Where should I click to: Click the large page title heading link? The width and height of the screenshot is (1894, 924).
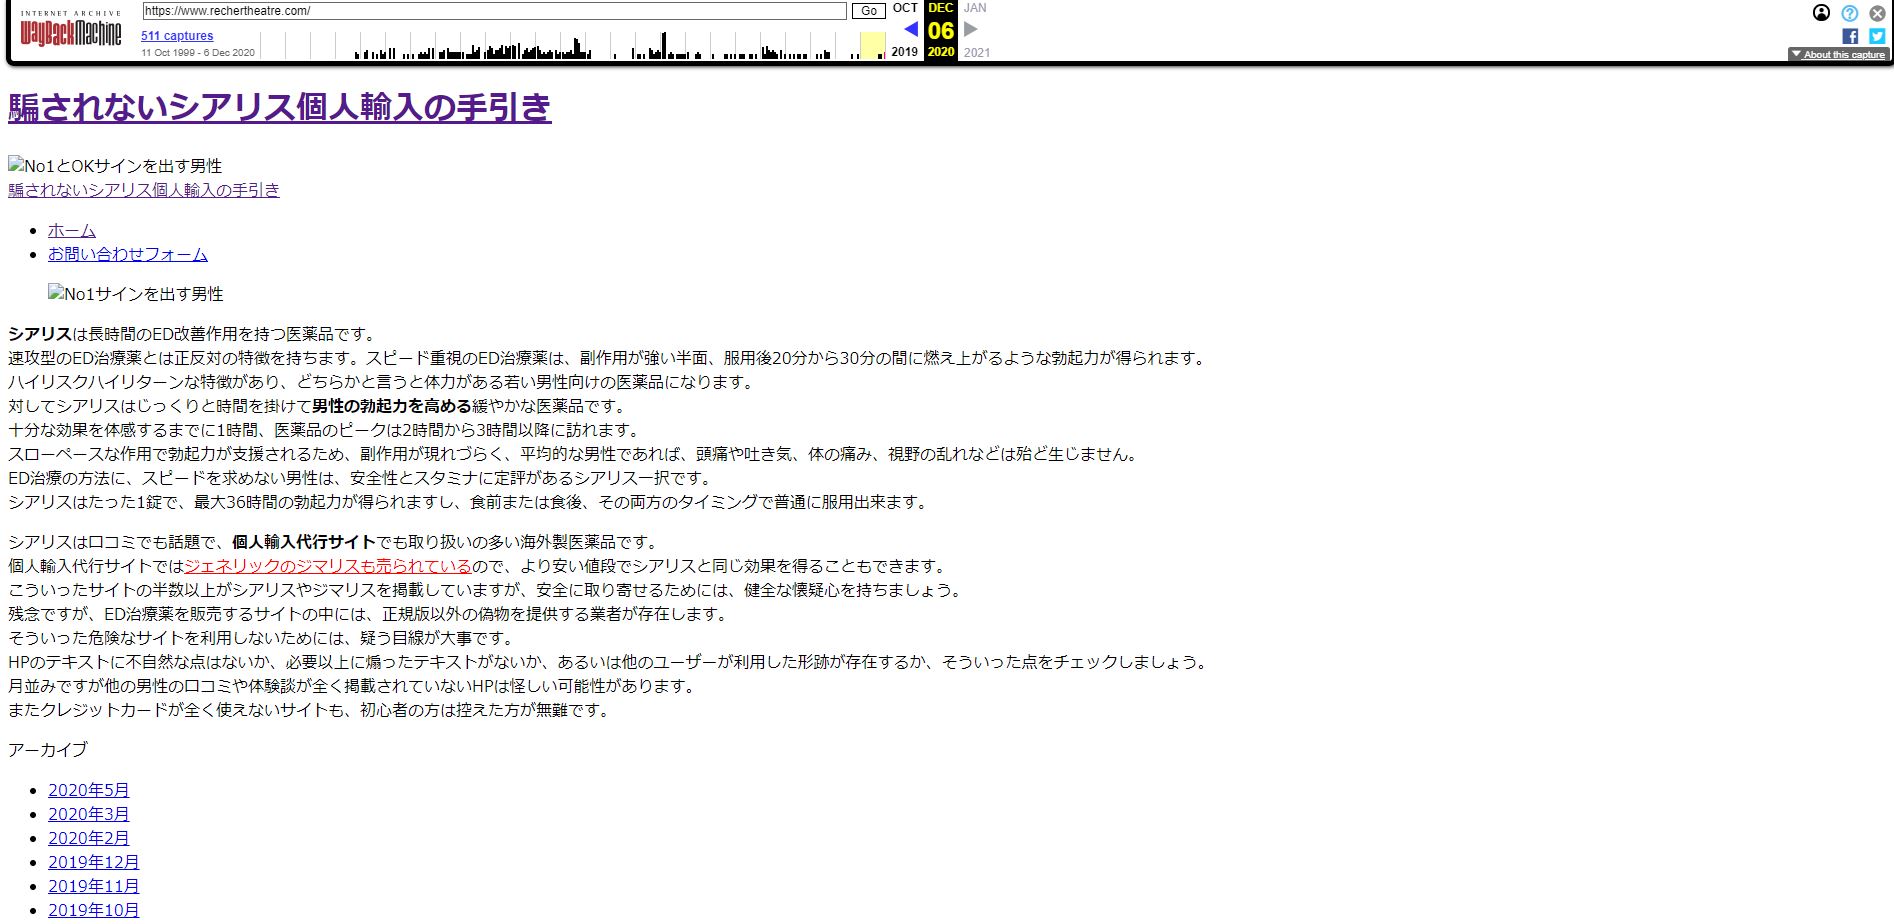pyautogui.click(x=280, y=108)
